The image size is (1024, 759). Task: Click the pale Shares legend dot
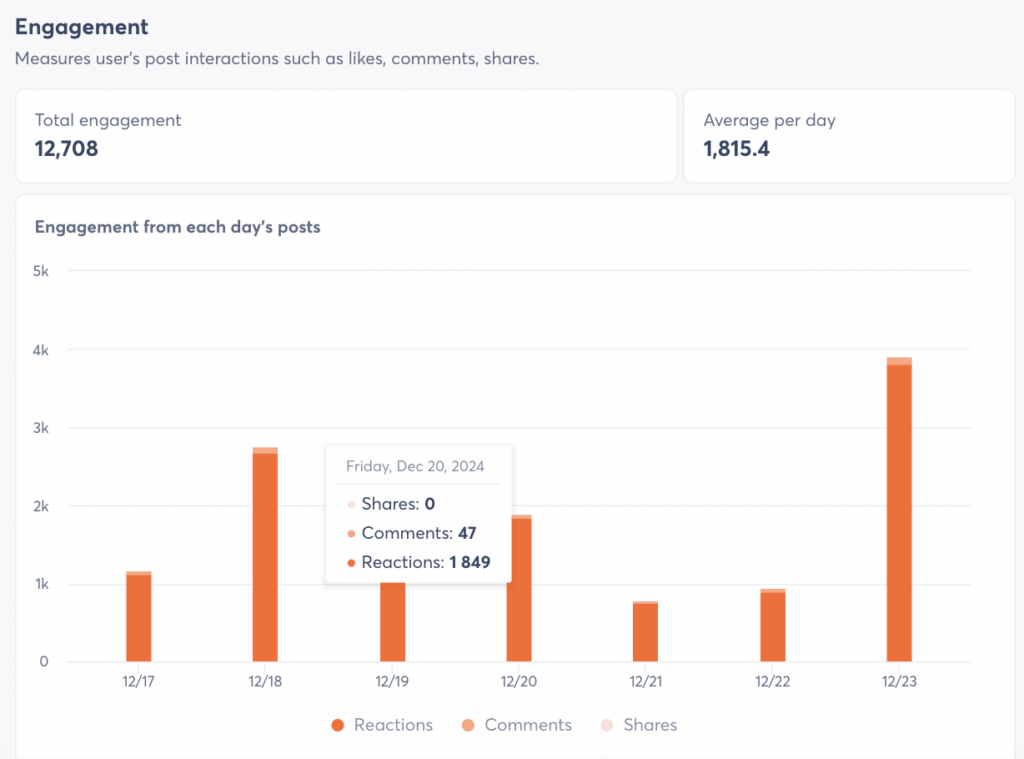[x=607, y=724]
